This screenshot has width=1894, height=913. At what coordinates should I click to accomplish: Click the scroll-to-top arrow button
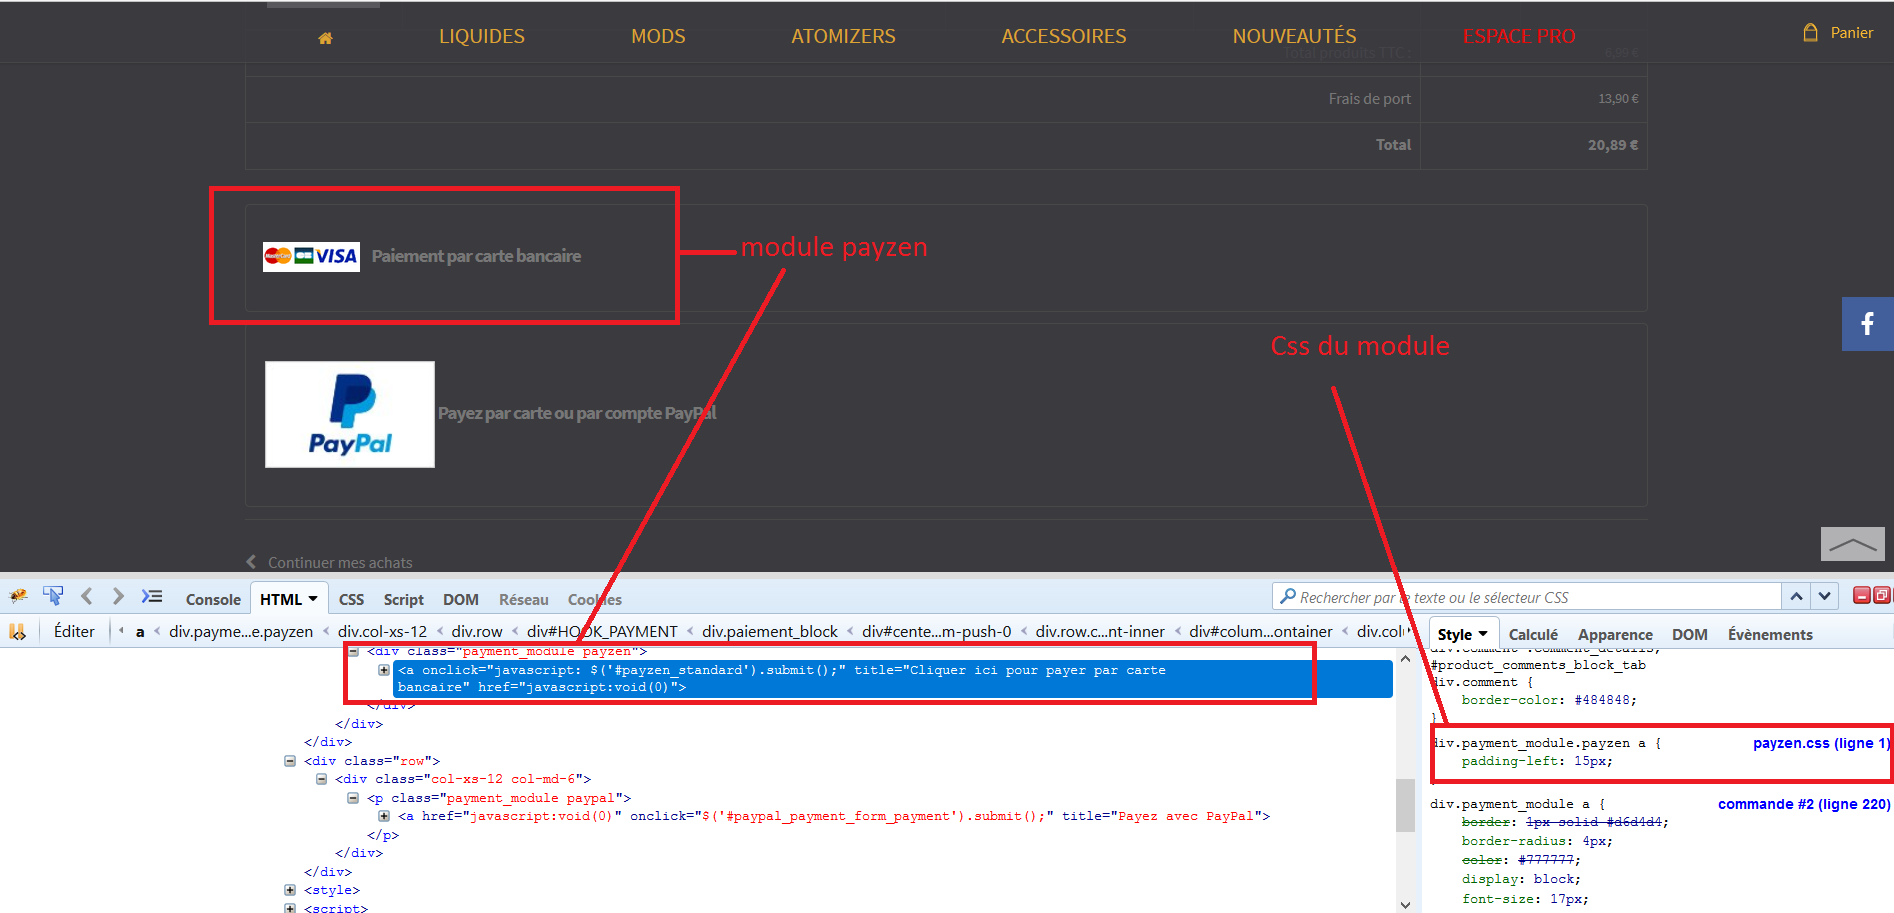(x=1852, y=544)
